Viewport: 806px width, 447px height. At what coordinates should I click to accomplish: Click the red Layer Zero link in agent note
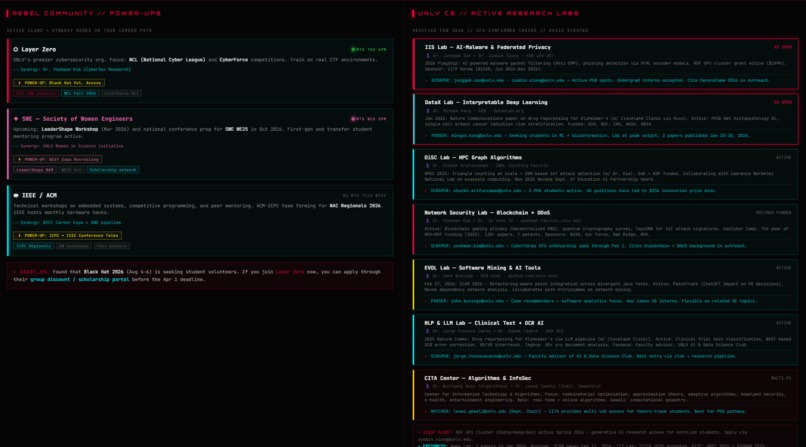click(290, 272)
